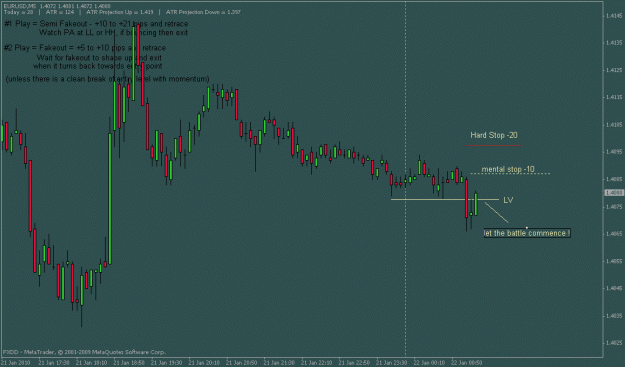Select the 'LV' label

pos(508,200)
